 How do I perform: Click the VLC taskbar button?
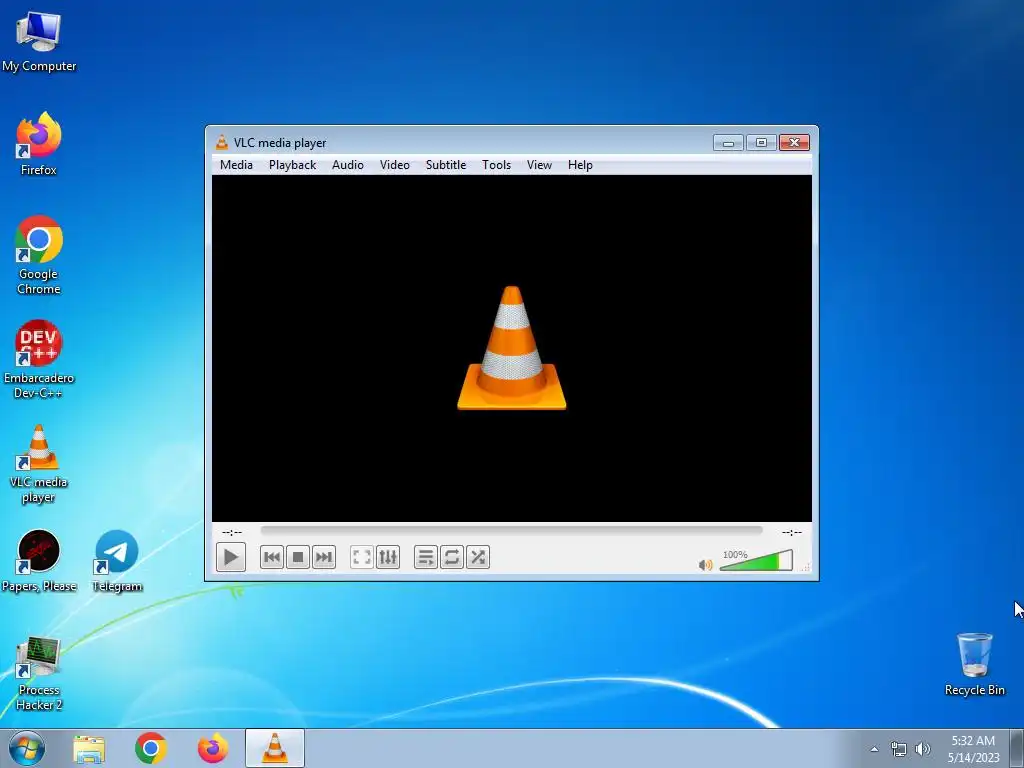click(x=275, y=748)
